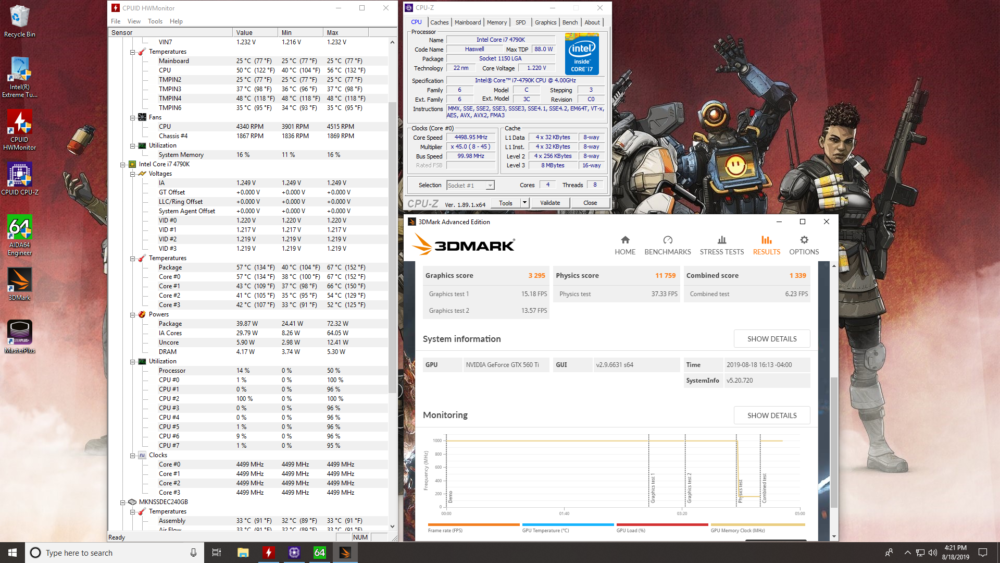Go to 3DMark HOME
Viewport: 1000px width, 563px height.
click(x=624, y=245)
